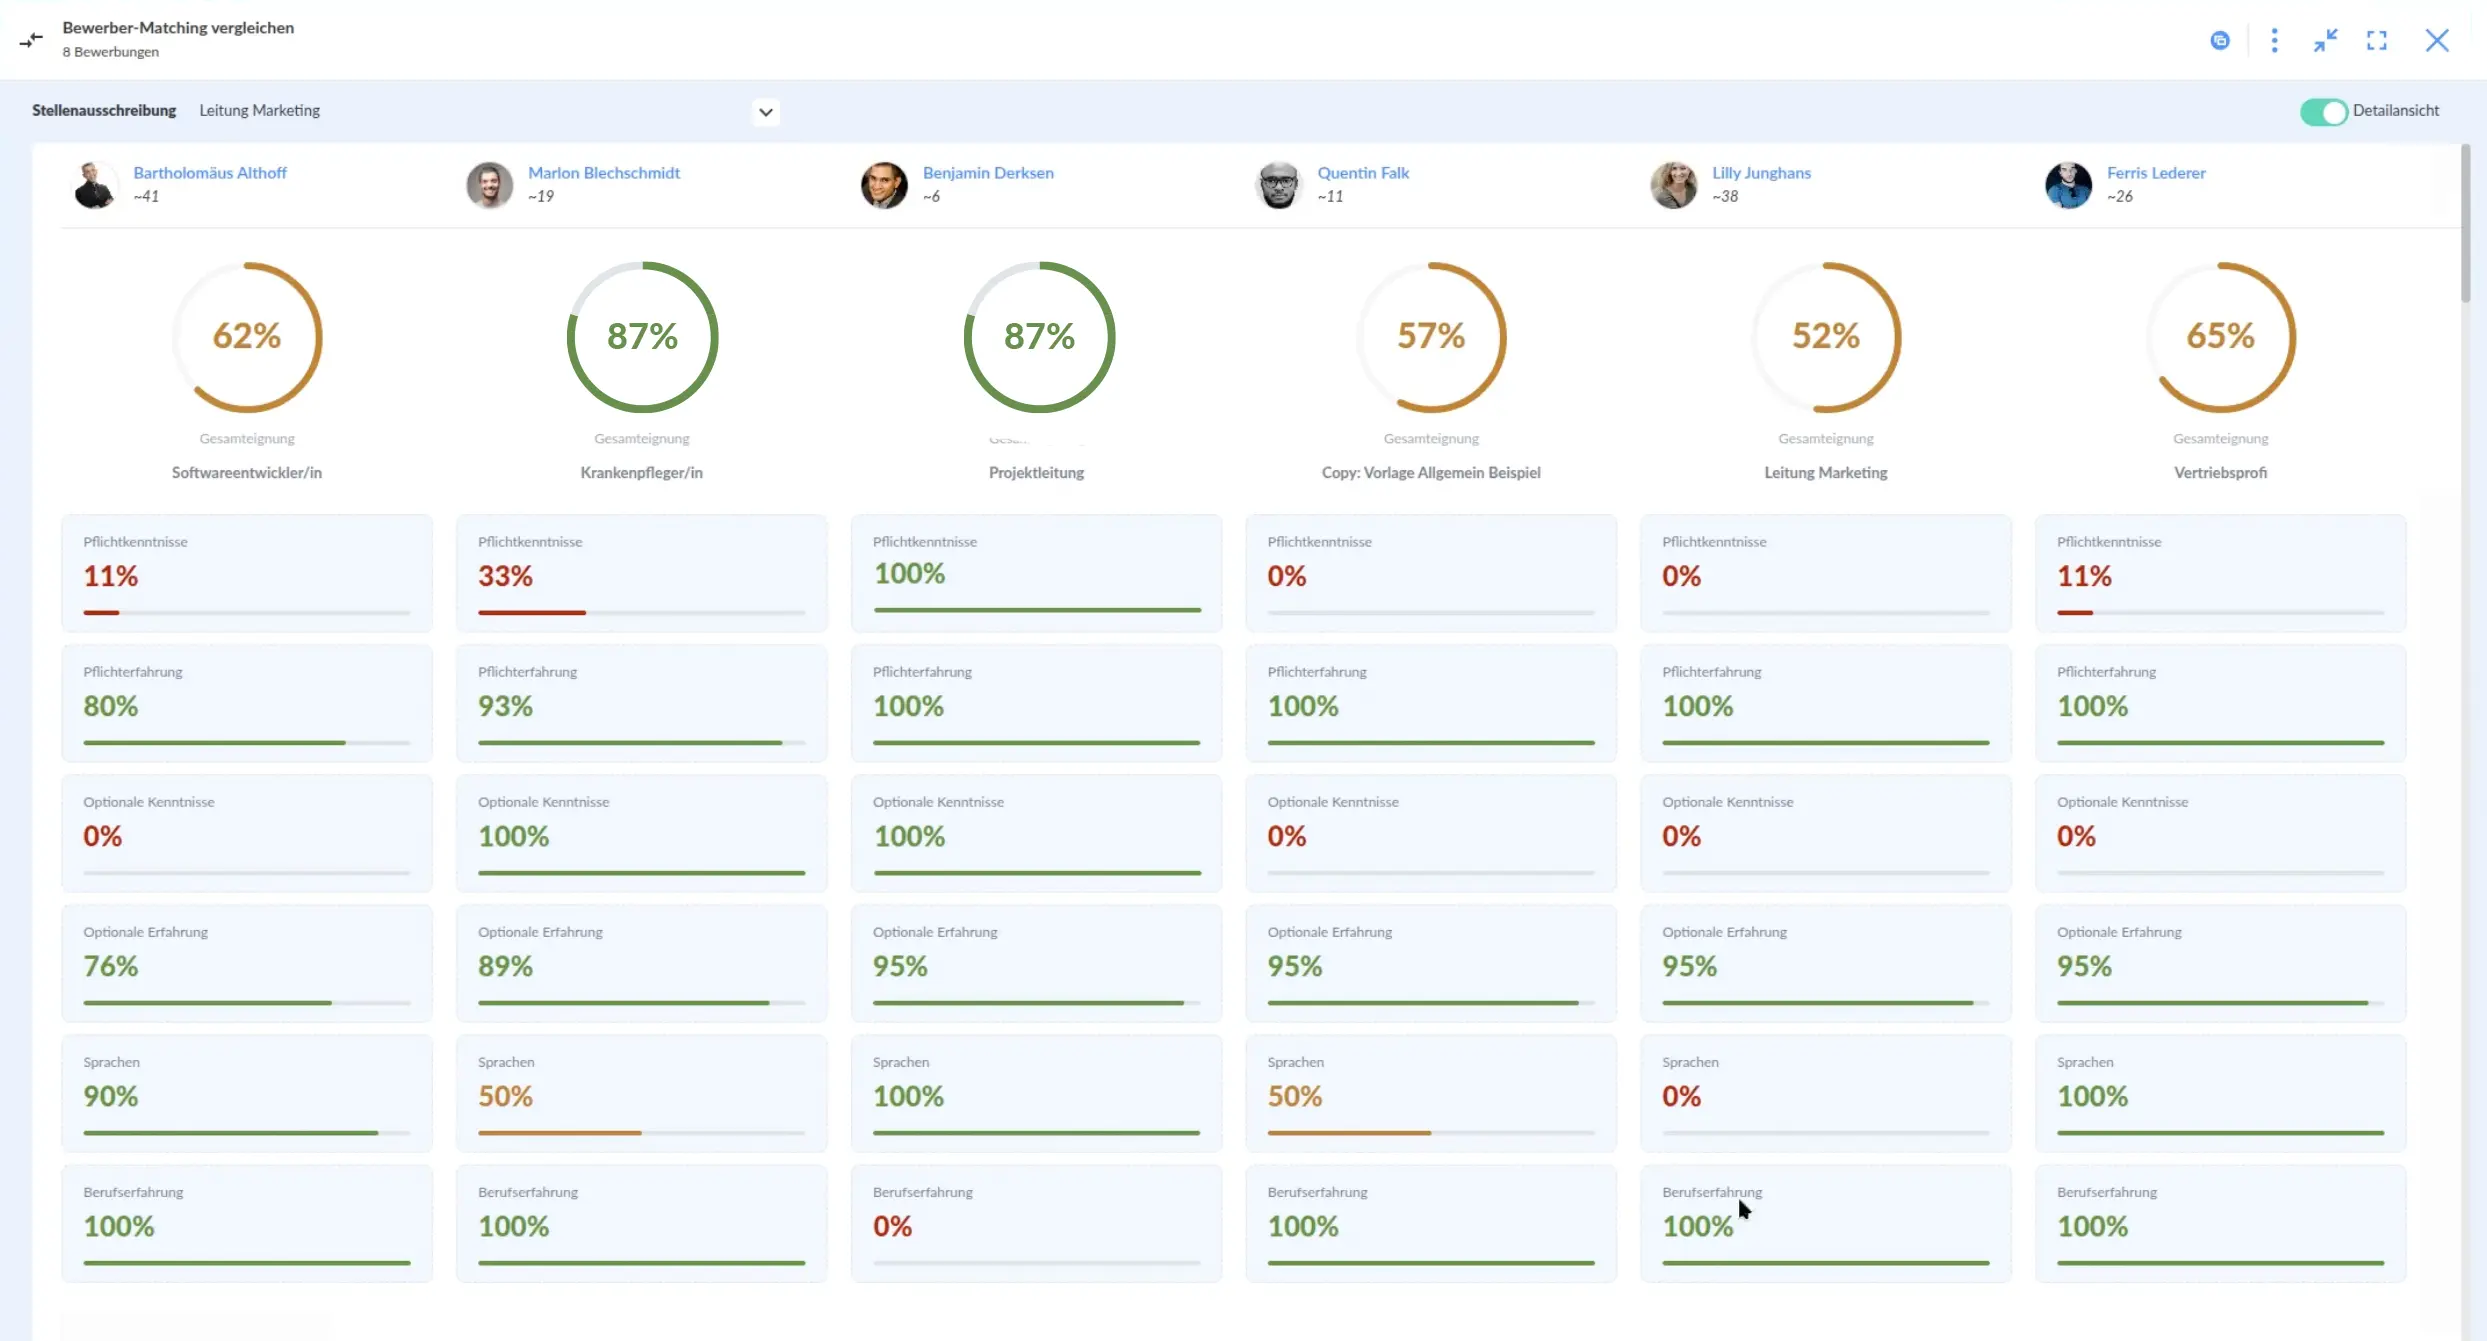Open Marlon Blechschmidt's profile link
The width and height of the screenshot is (2487, 1341).
pos(604,173)
